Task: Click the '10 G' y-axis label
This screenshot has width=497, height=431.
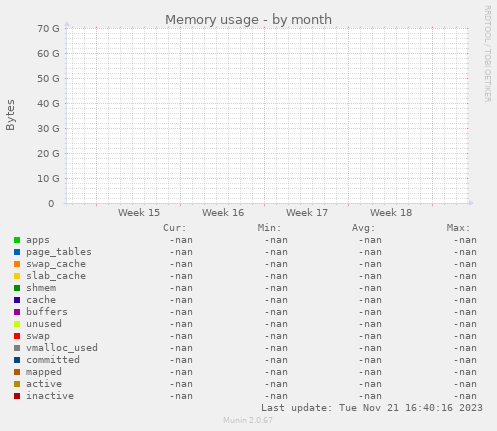Action: click(48, 179)
